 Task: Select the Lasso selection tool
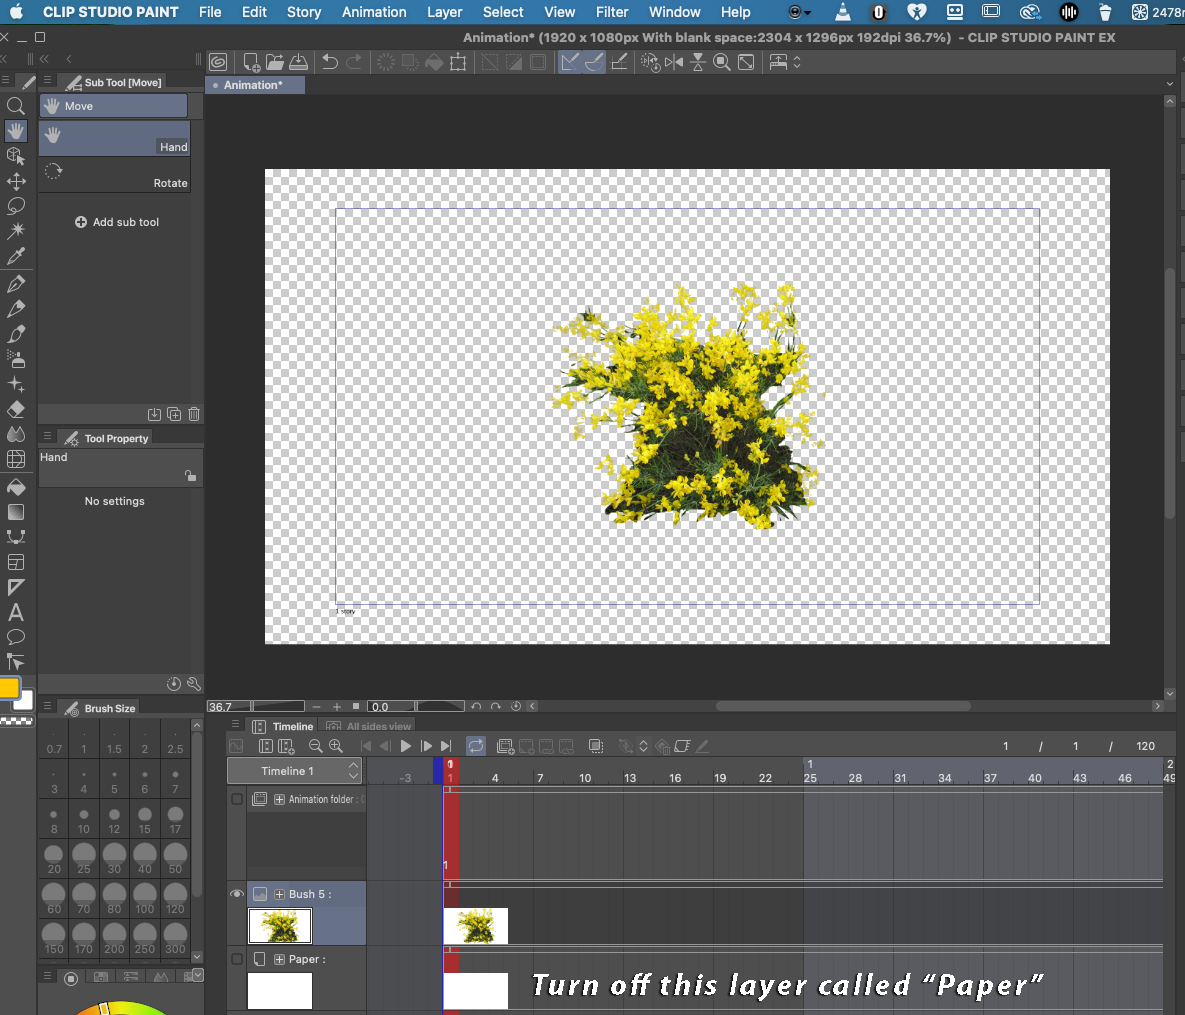[15, 206]
